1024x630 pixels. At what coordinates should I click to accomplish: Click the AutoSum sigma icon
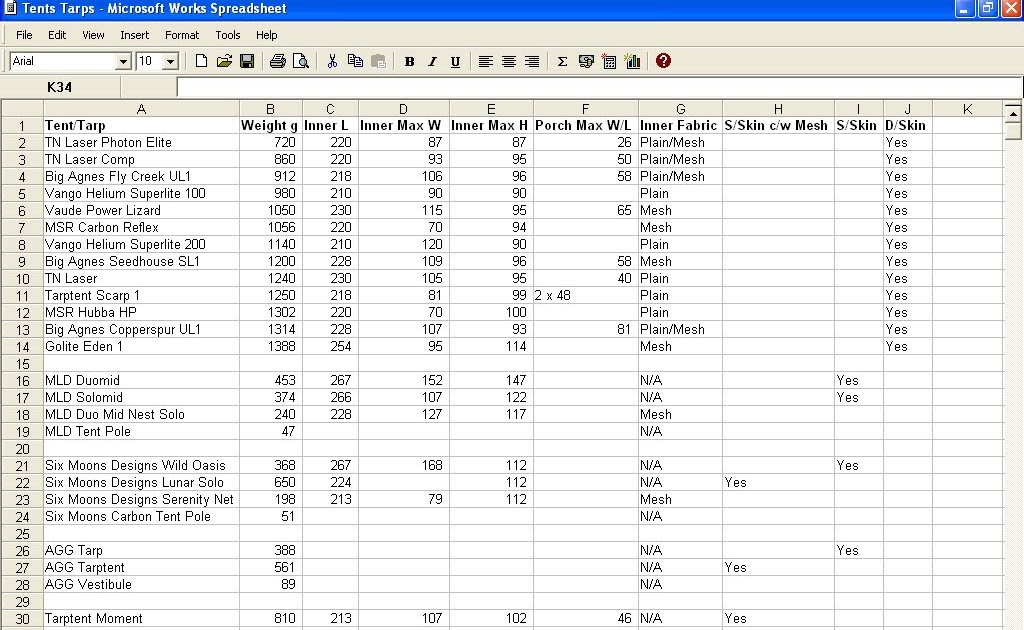(562, 61)
